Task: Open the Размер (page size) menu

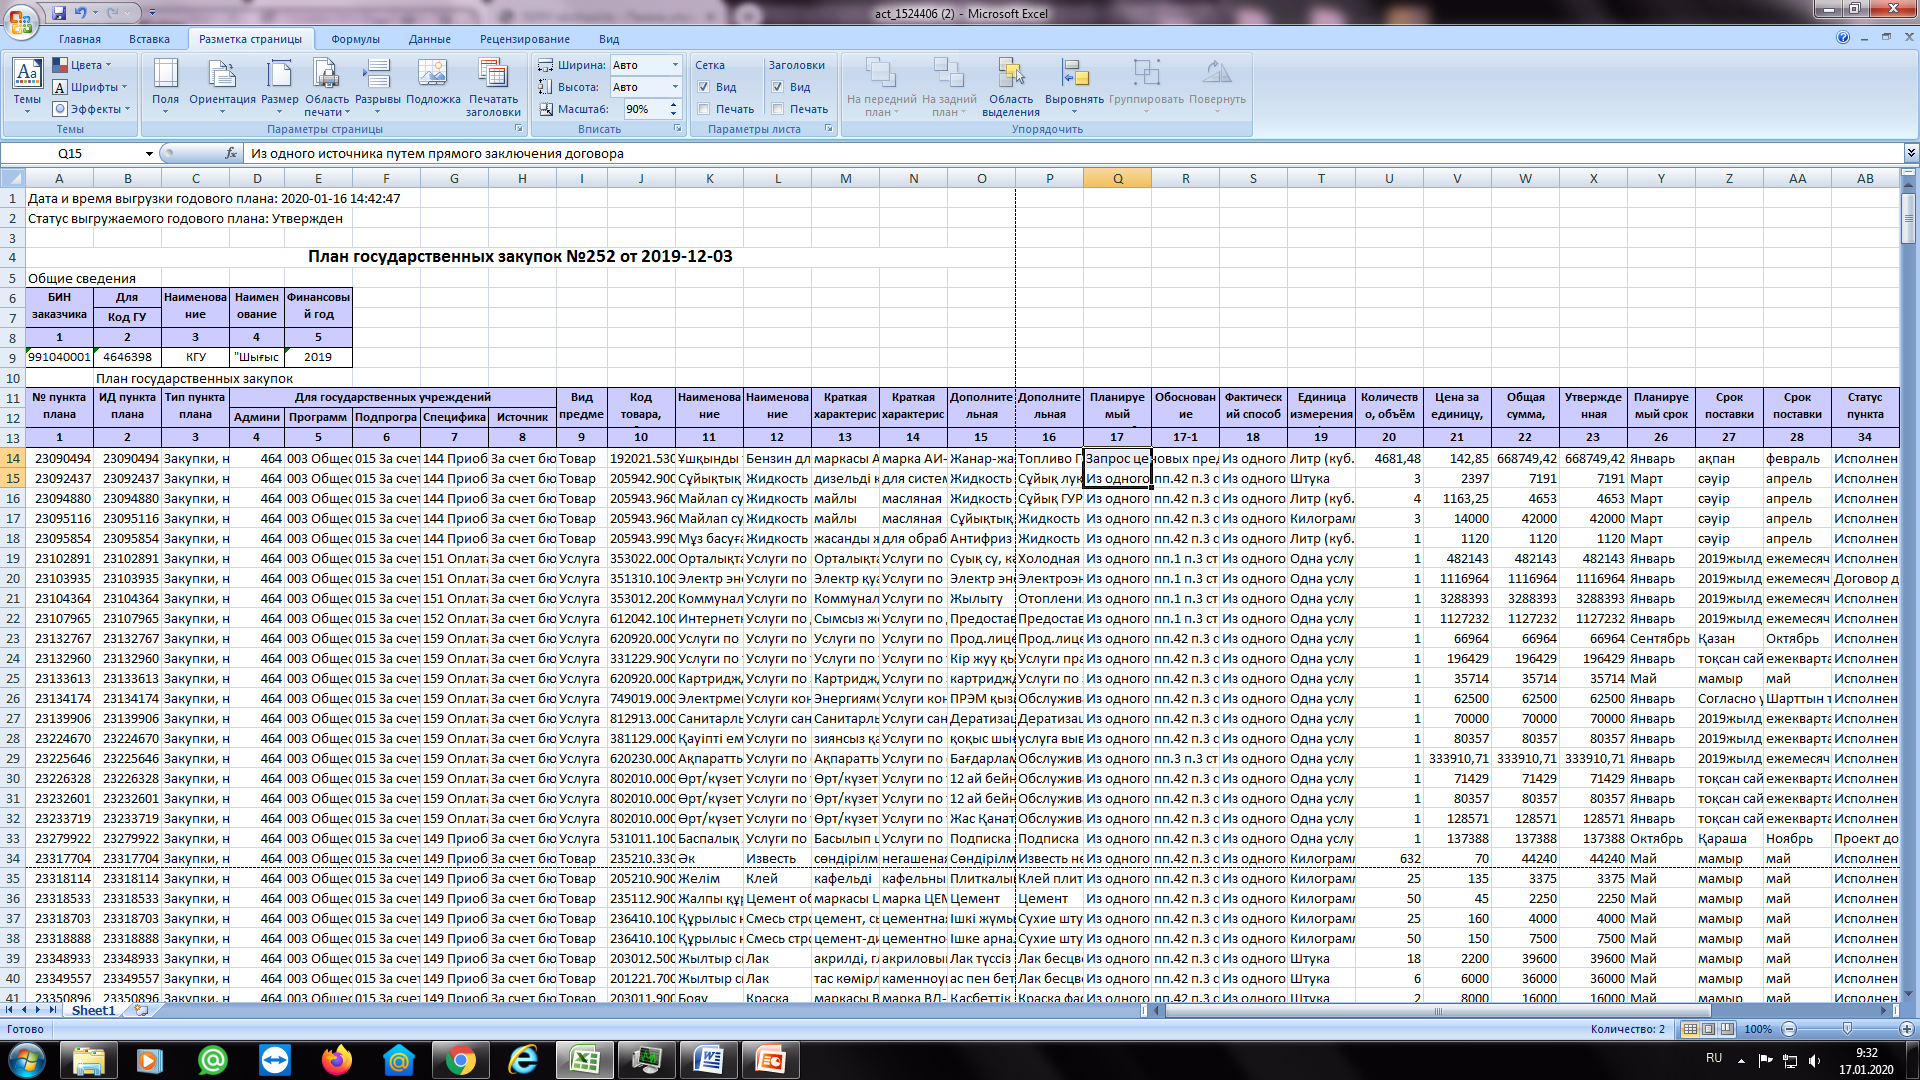Action: [280, 85]
